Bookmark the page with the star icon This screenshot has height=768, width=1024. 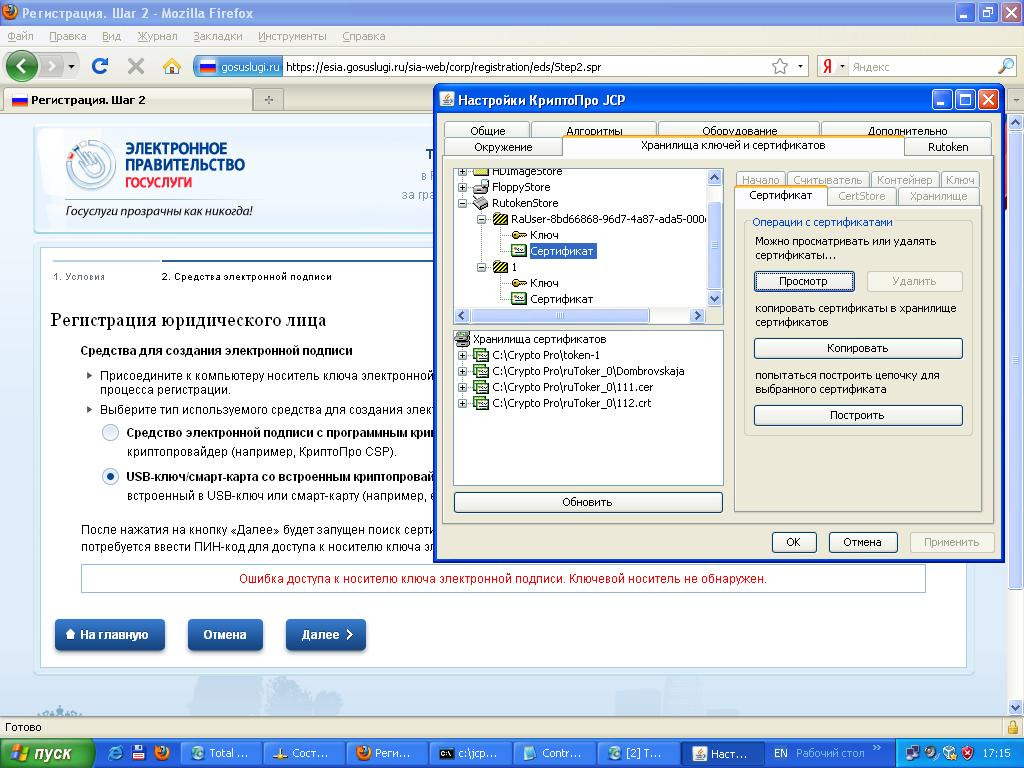780,66
